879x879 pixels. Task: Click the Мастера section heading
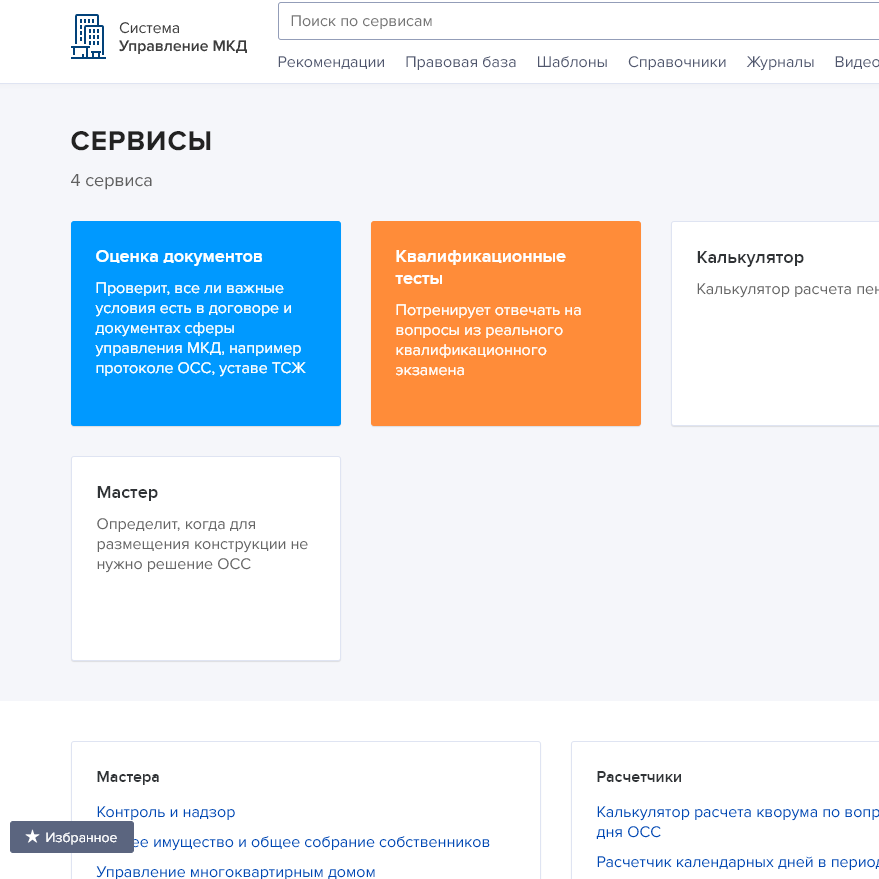(x=128, y=777)
